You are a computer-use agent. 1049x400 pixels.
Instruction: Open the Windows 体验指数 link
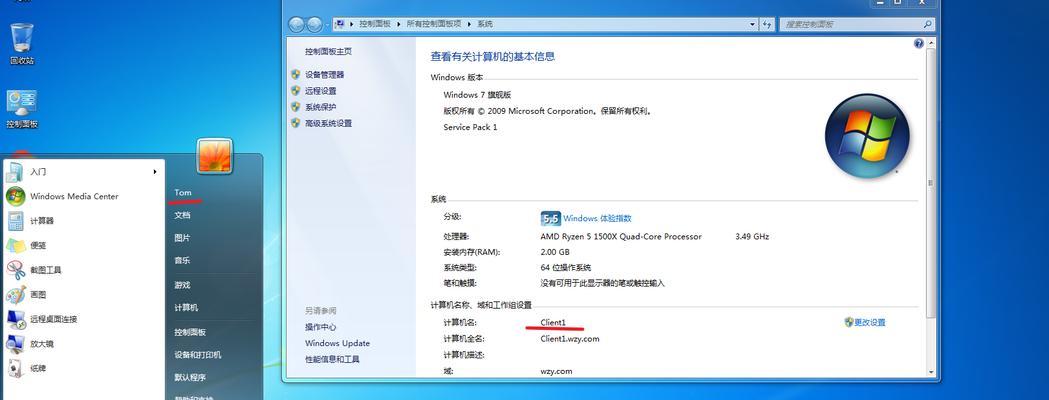pos(597,219)
